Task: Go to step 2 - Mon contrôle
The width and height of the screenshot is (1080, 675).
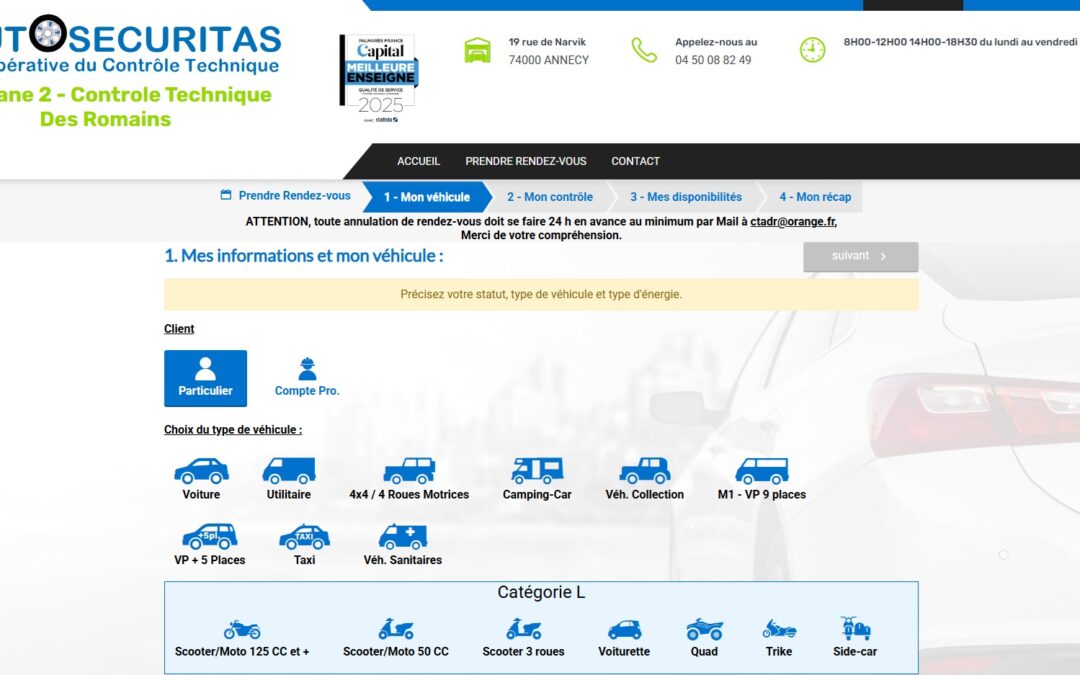Action: [x=549, y=197]
